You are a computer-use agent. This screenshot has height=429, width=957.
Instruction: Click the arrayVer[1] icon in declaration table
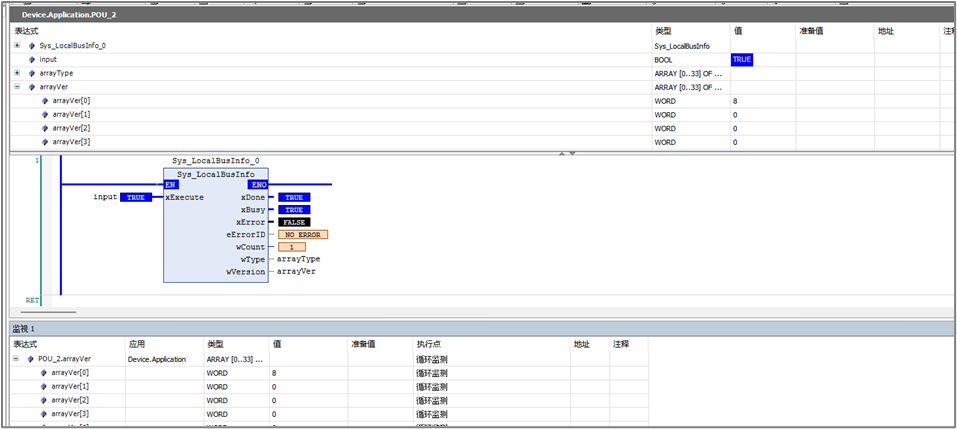pos(45,115)
